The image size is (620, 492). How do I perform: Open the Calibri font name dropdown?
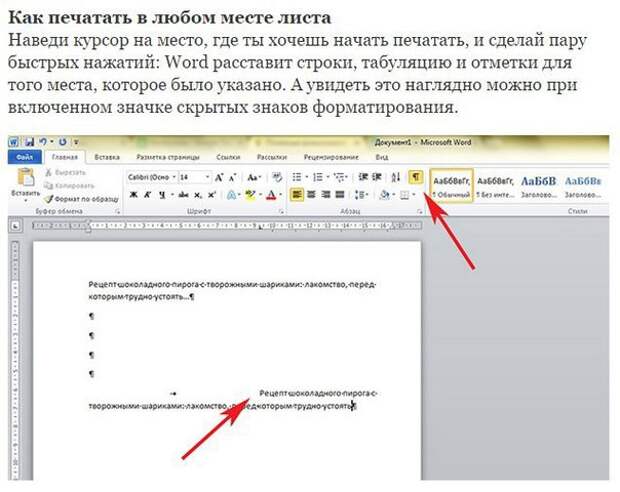[x=150, y=176]
